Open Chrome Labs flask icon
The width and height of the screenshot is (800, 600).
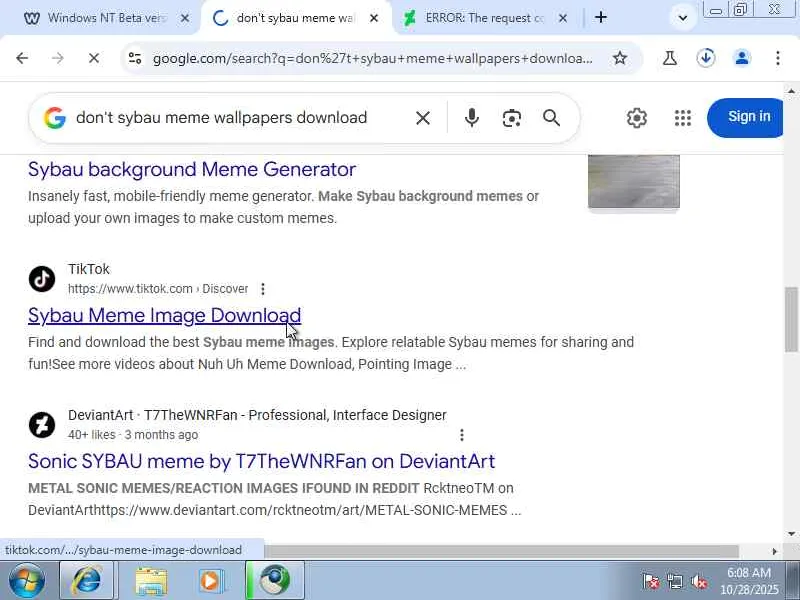[x=669, y=58]
